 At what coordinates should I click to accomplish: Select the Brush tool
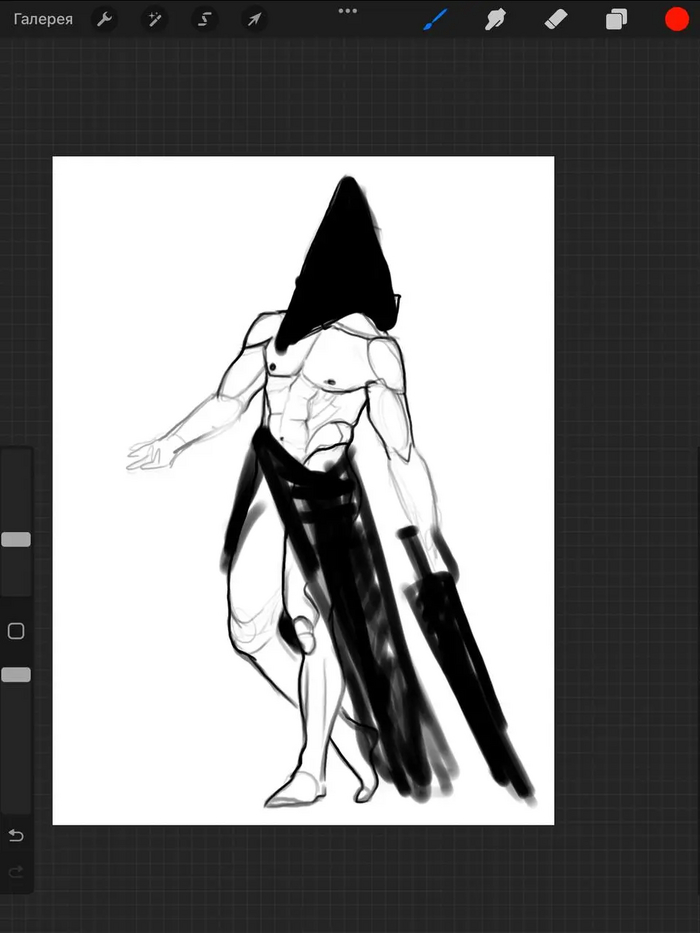[x=435, y=20]
